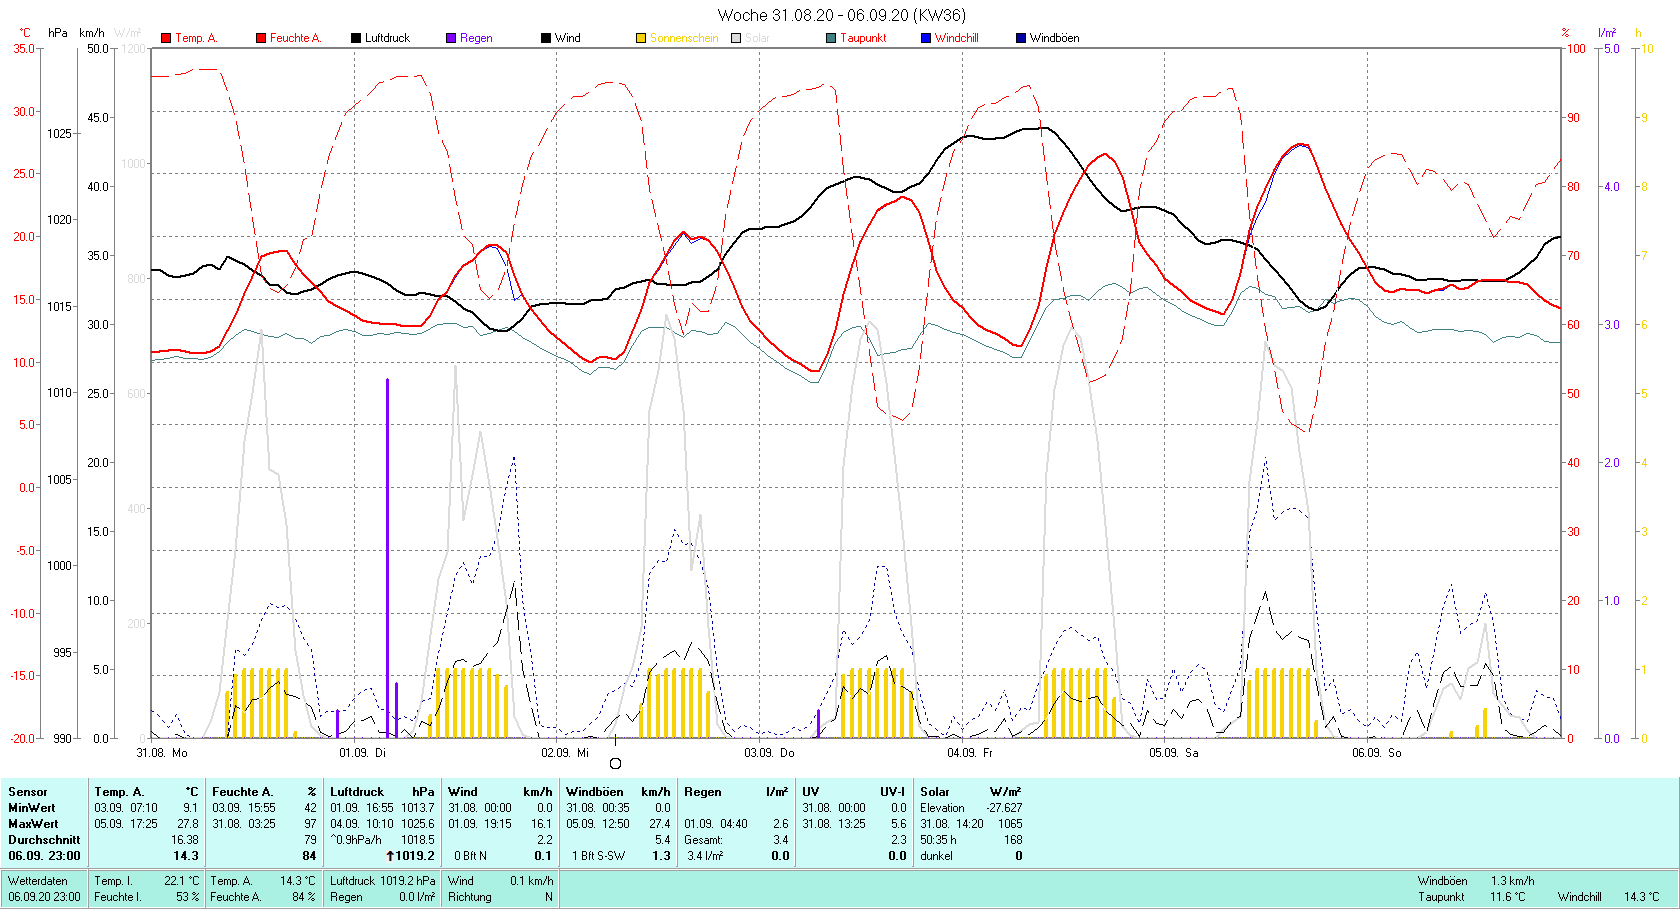The height and width of the screenshot is (909, 1680).
Task: Click the tall purple rain bar on 01.09.
Action: coord(388,558)
